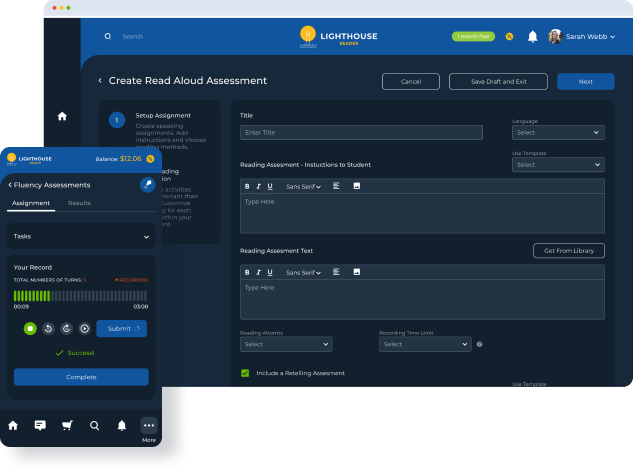Switch to the Results tab
Viewport: 633px width, 472px height.
[x=79, y=203]
